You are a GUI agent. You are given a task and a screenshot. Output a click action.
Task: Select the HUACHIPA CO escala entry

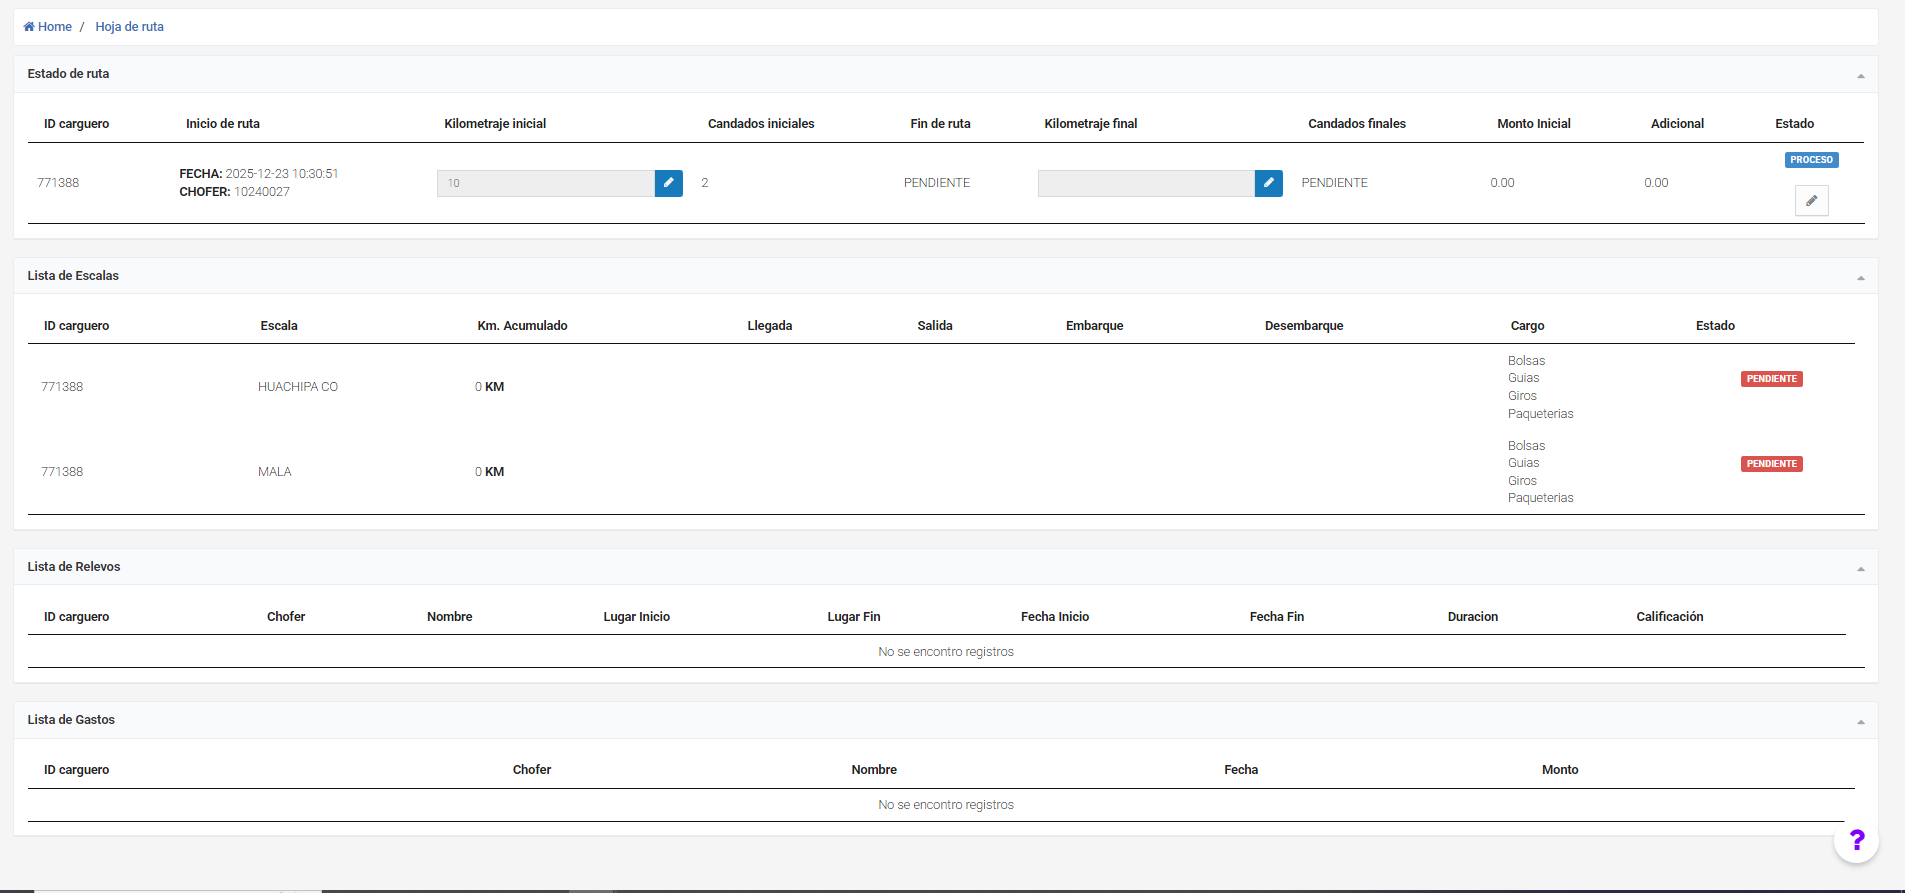coord(298,387)
